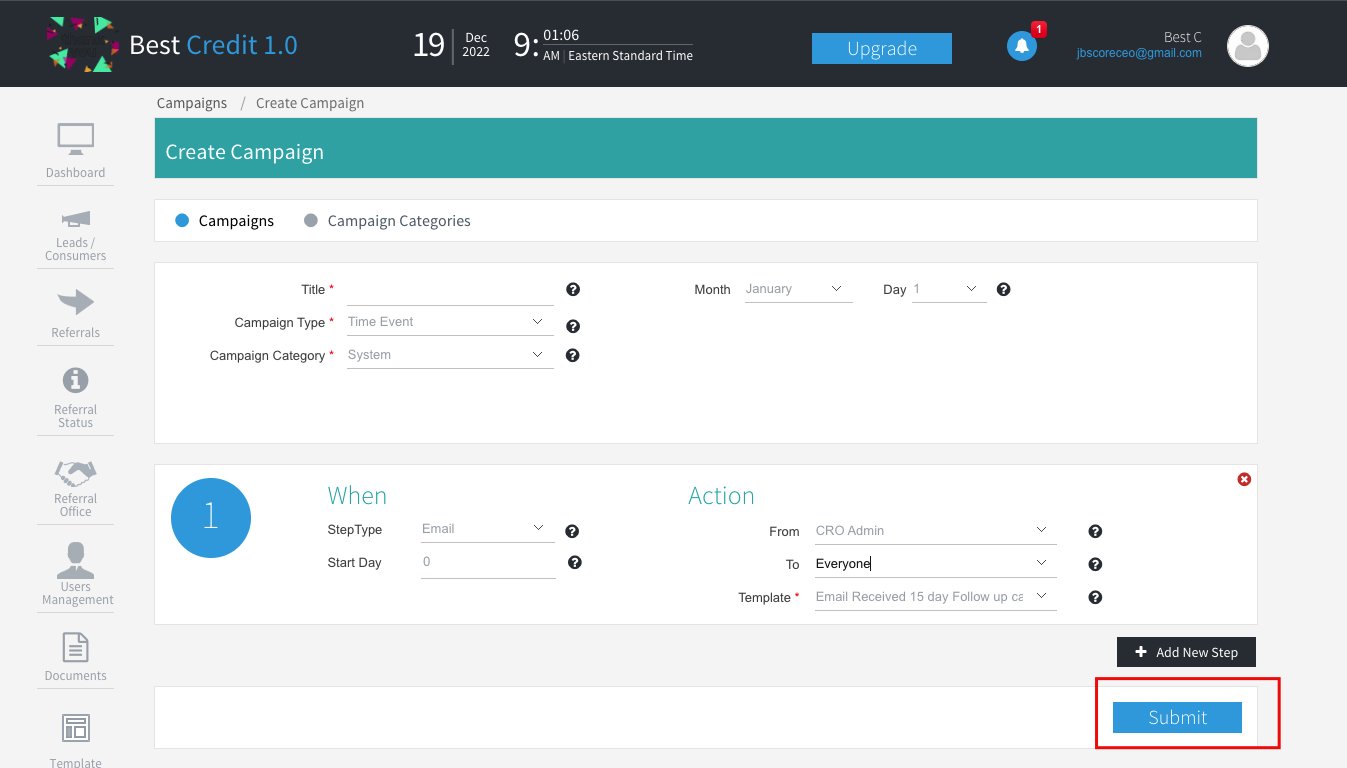1347x768 pixels.
Task: Open the Dashboard monitor icon
Action: 75,139
